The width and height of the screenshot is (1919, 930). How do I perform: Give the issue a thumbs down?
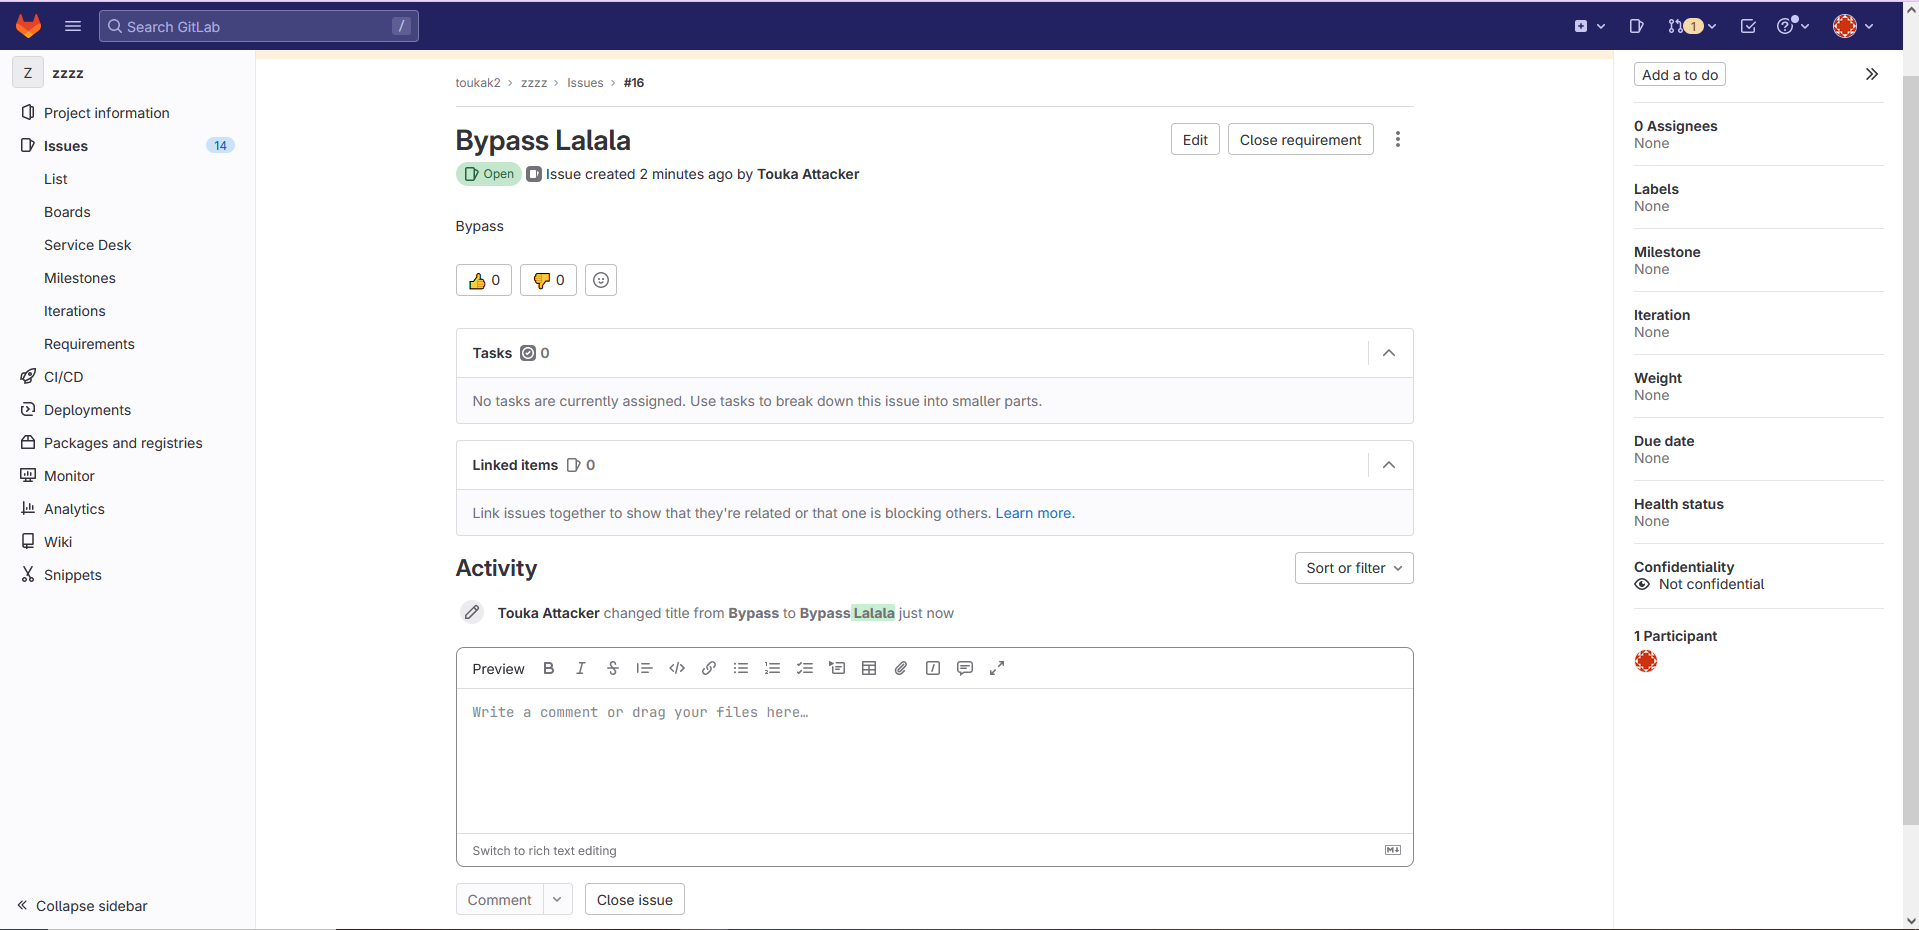pyautogui.click(x=548, y=280)
